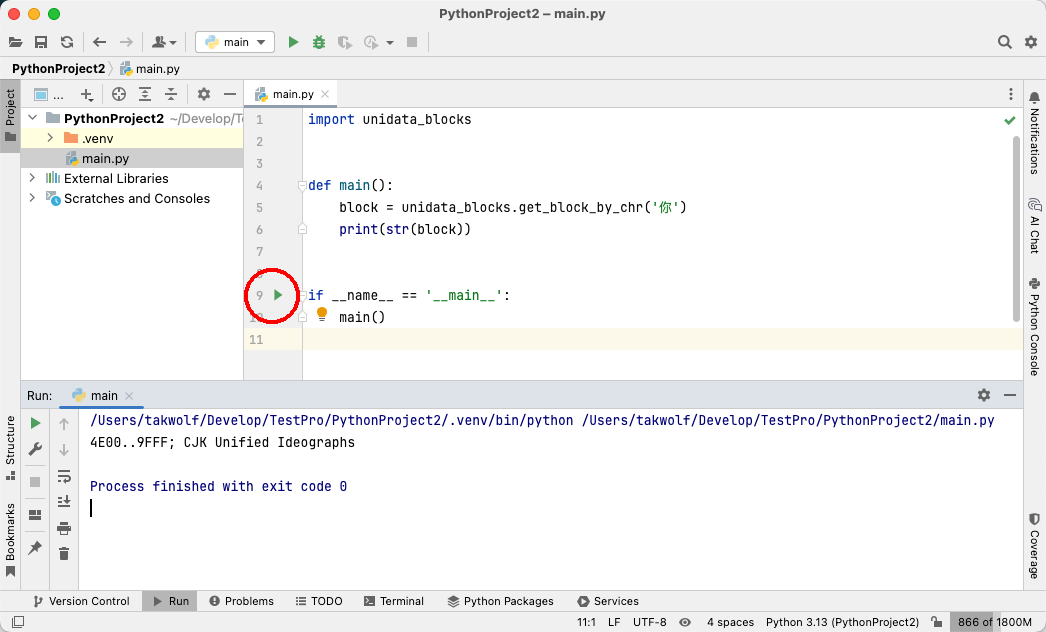Close the main run tab
Screen dimensions: 1046x632
pos(129,396)
